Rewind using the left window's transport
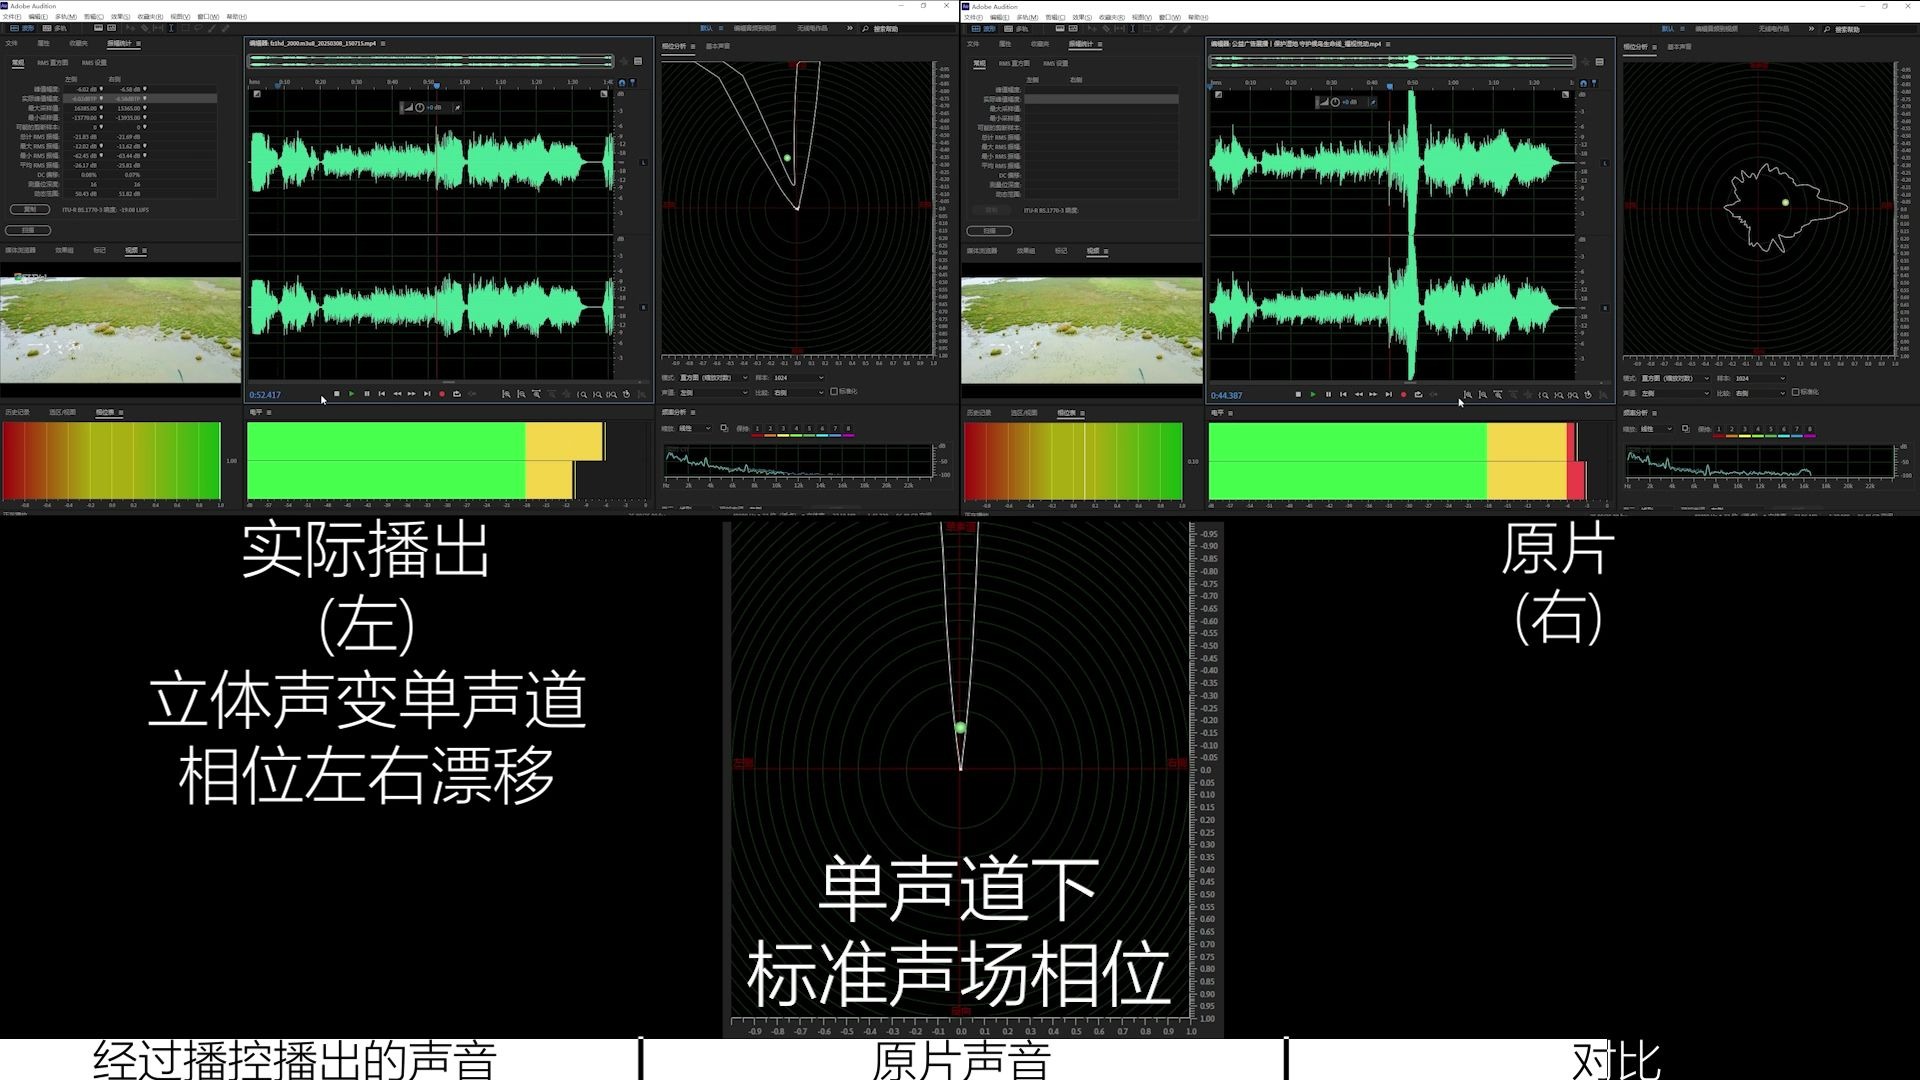The width and height of the screenshot is (1920, 1080). click(397, 394)
